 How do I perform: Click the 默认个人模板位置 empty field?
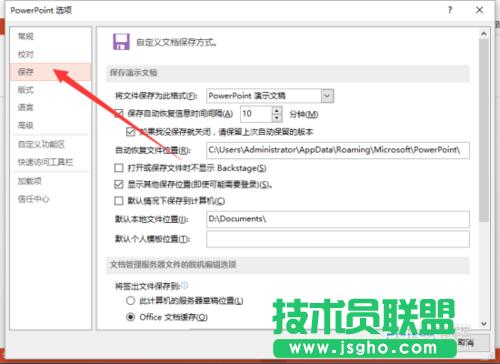(x=338, y=239)
